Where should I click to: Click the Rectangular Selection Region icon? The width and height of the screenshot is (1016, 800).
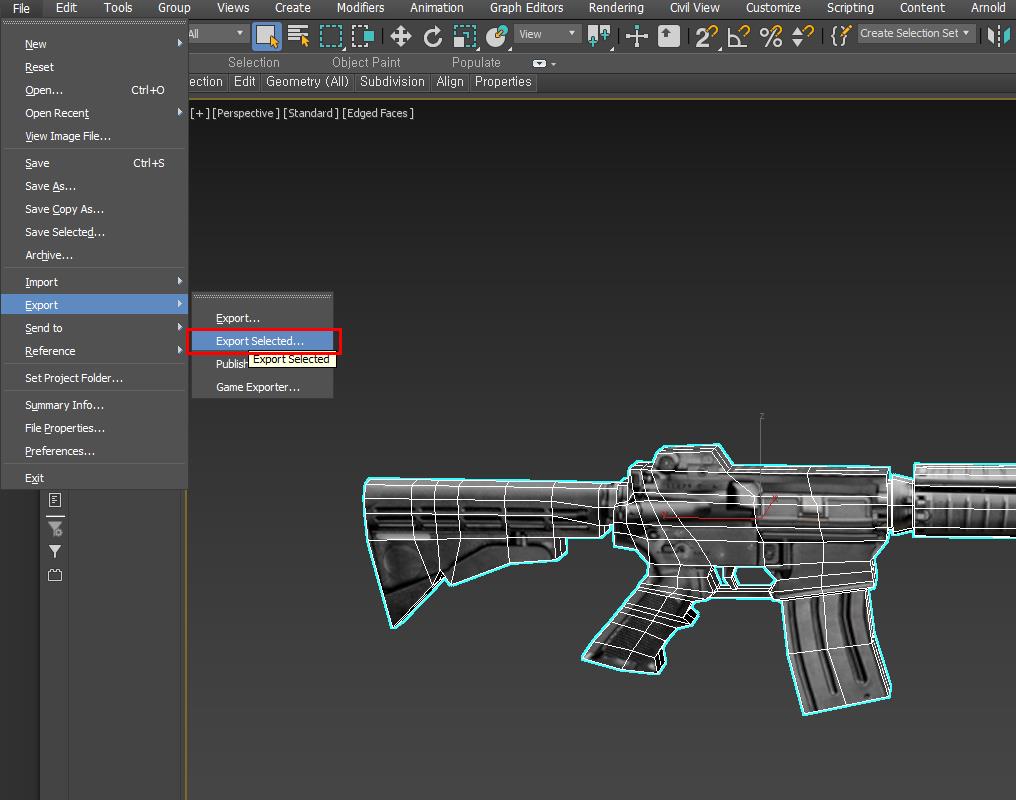(x=330, y=37)
